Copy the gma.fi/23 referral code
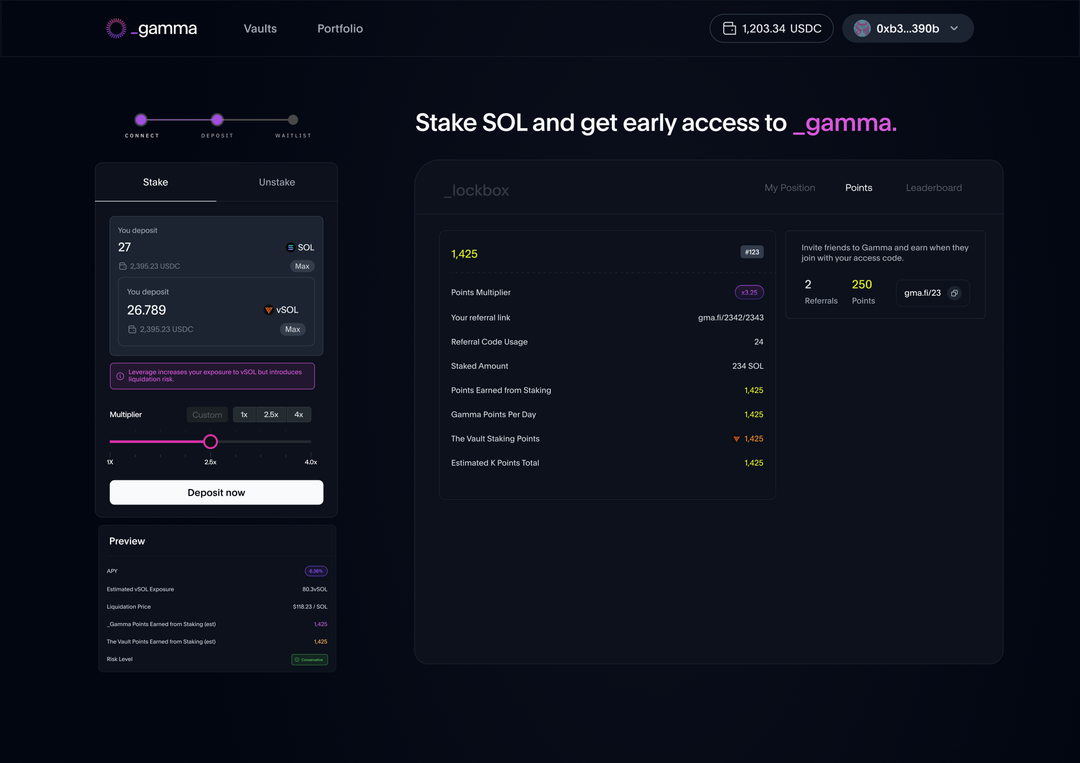The height and width of the screenshot is (763, 1080). pyautogui.click(x=954, y=293)
